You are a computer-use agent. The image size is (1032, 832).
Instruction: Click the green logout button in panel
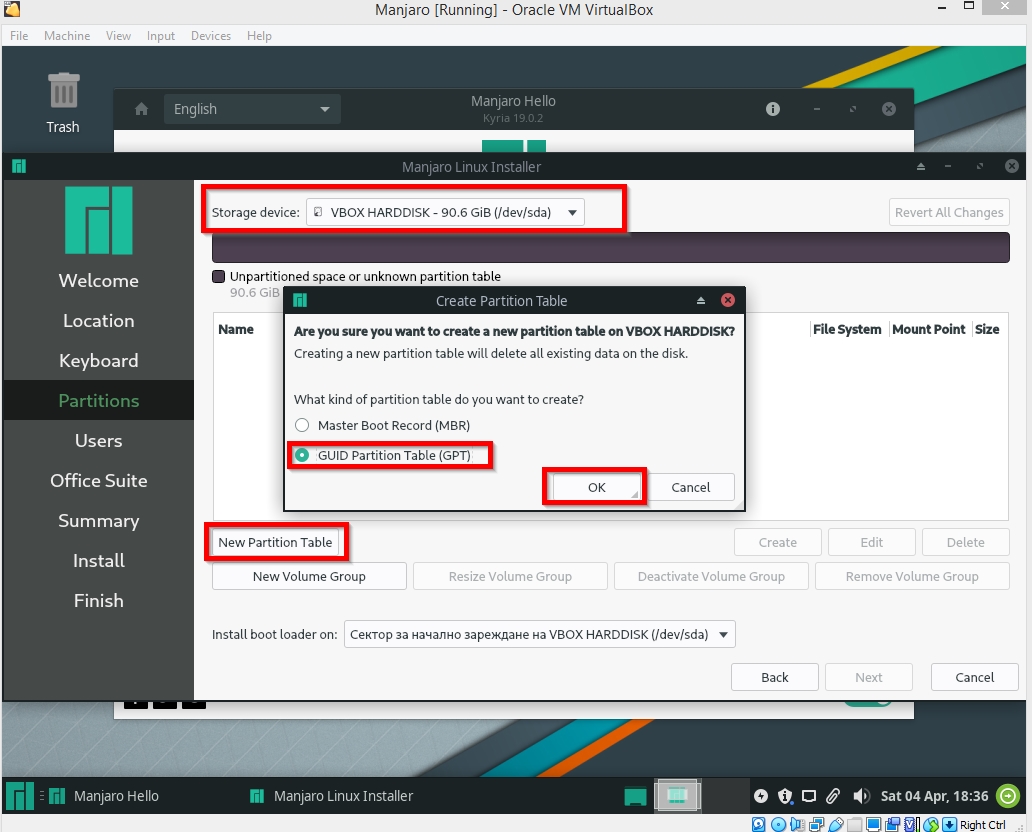(x=1008, y=796)
